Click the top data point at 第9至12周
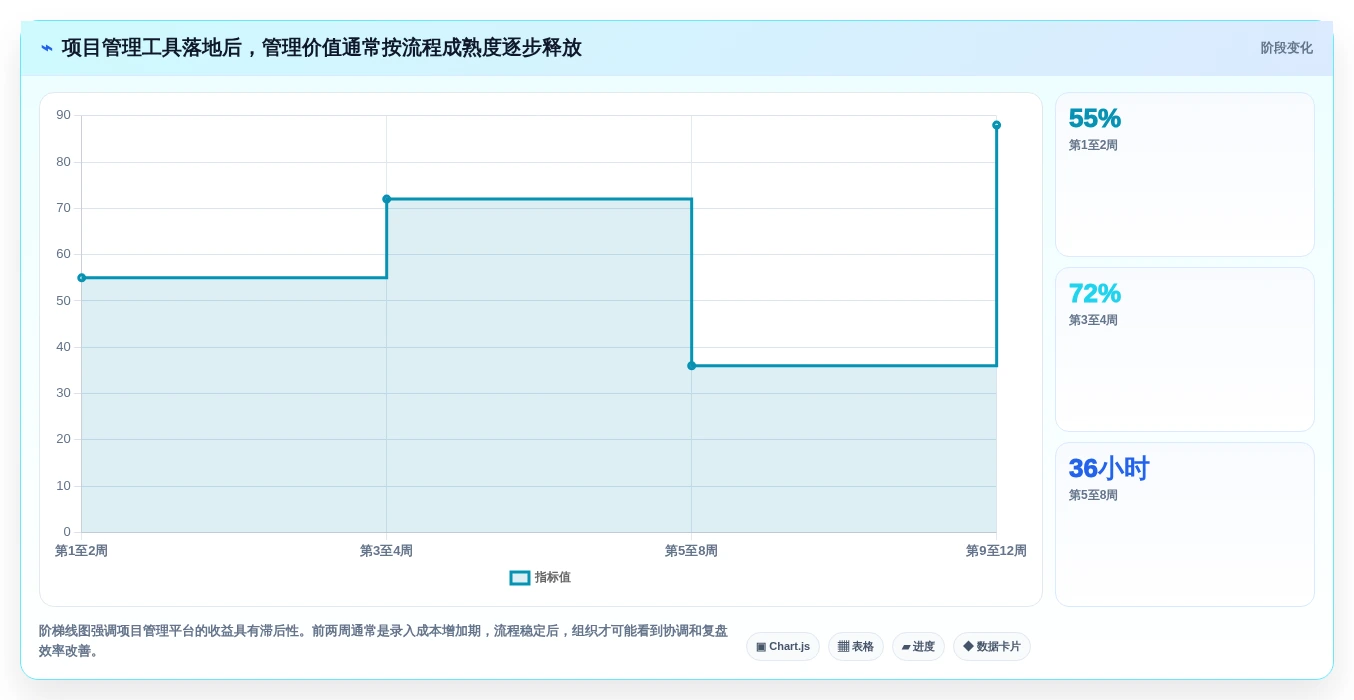The image size is (1354, 700). click(997, 125)
